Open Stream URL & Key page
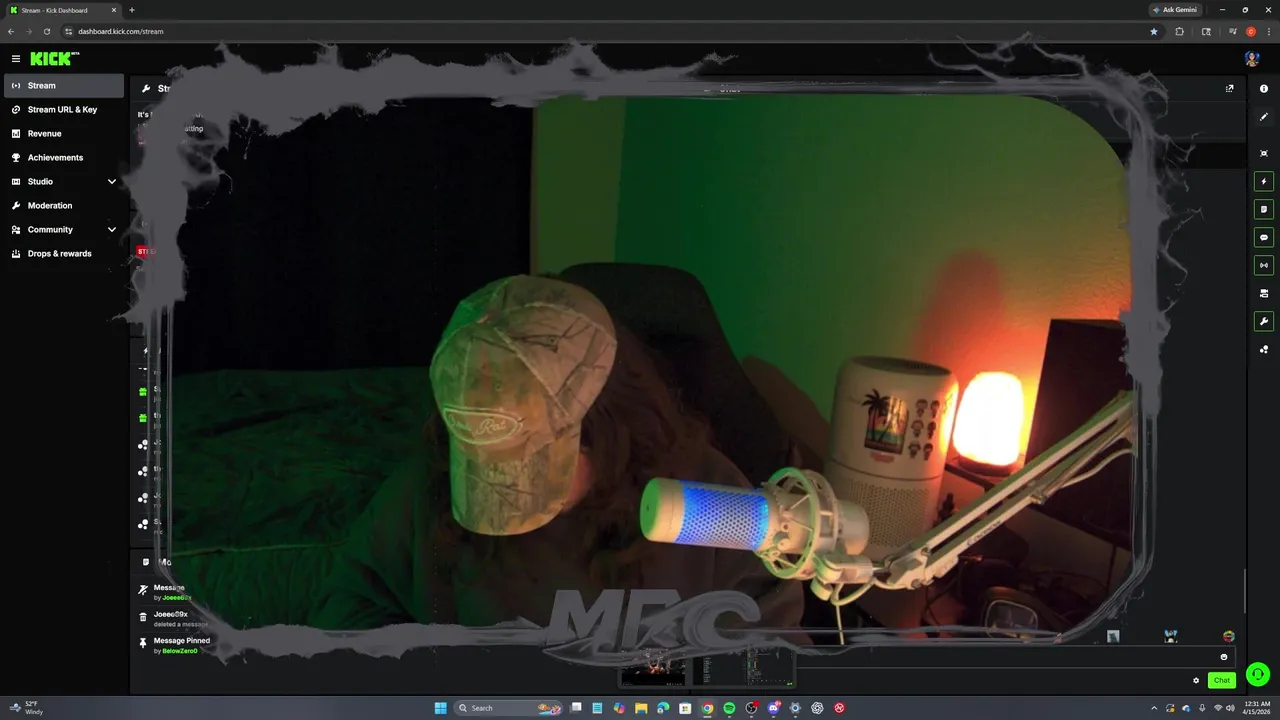This screenshot has height=720, width=1280. coord(64,110)
